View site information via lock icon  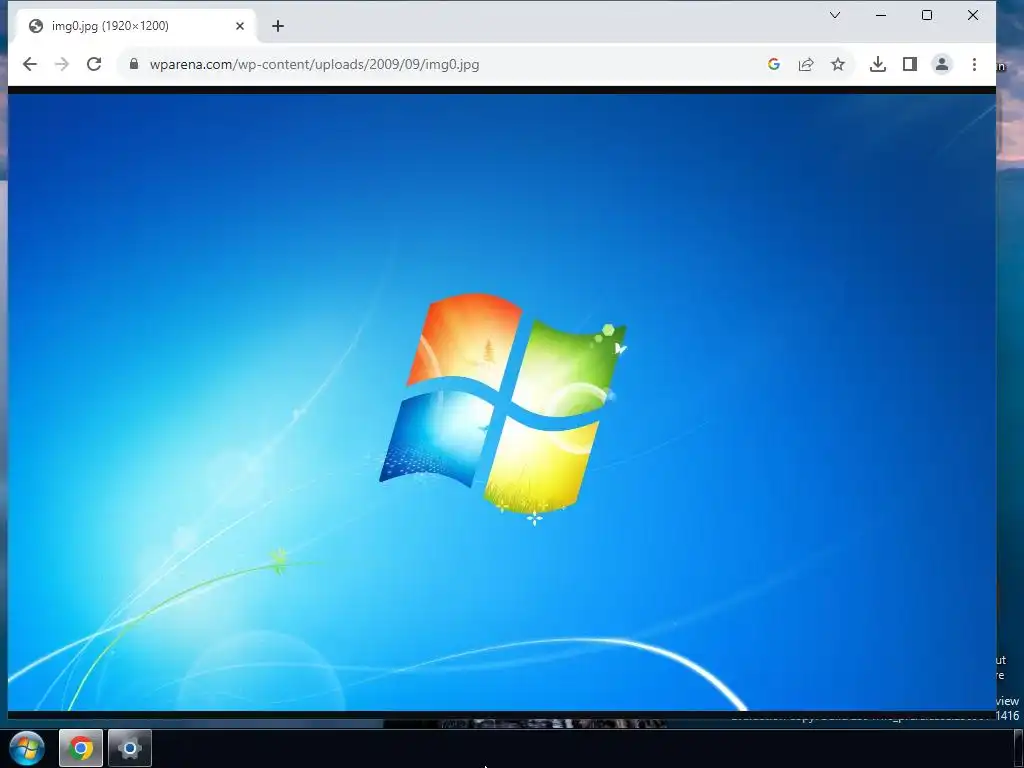coord(134,64)
